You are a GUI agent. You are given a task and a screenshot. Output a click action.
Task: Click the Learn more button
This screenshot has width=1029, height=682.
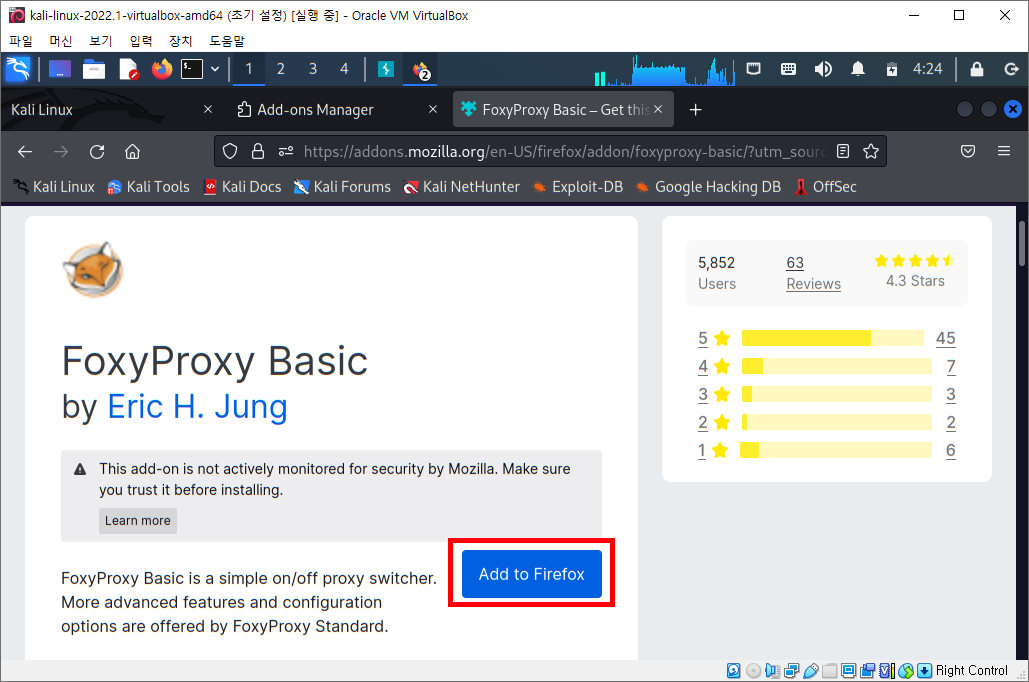[x=138, y=521]
